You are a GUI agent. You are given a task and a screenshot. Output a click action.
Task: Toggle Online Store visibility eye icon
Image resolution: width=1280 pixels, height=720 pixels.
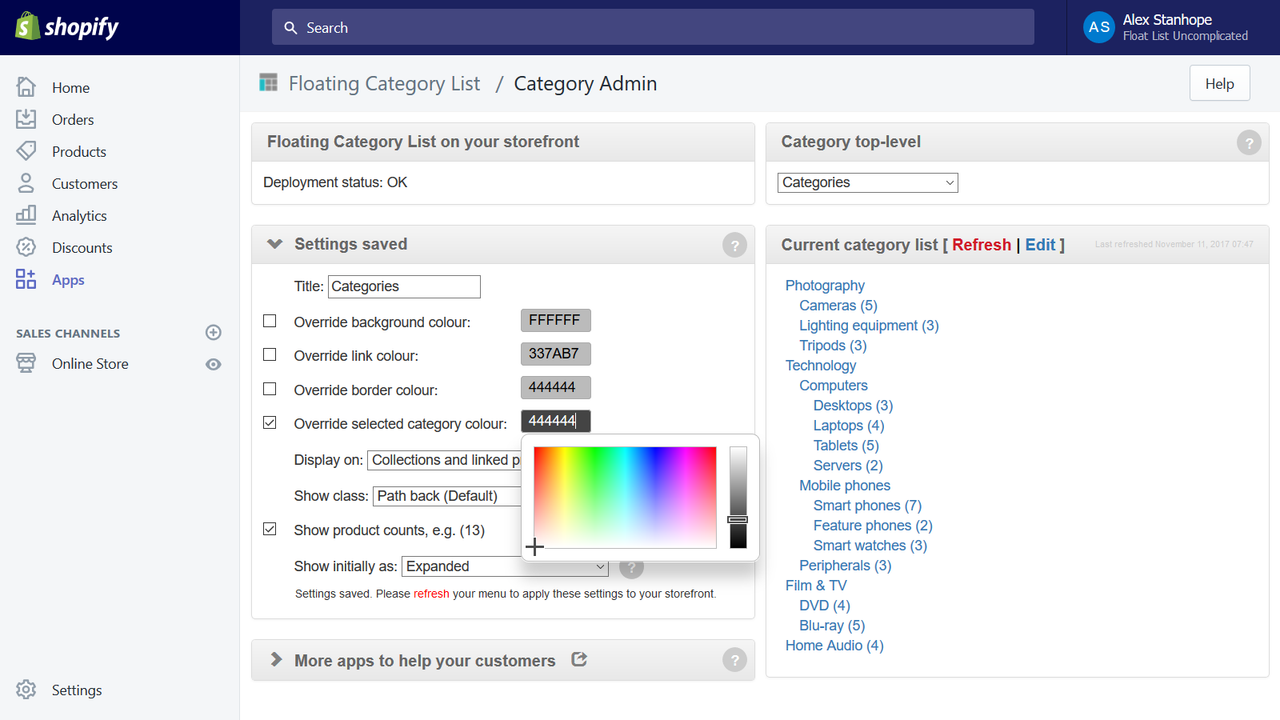[213, 364]
